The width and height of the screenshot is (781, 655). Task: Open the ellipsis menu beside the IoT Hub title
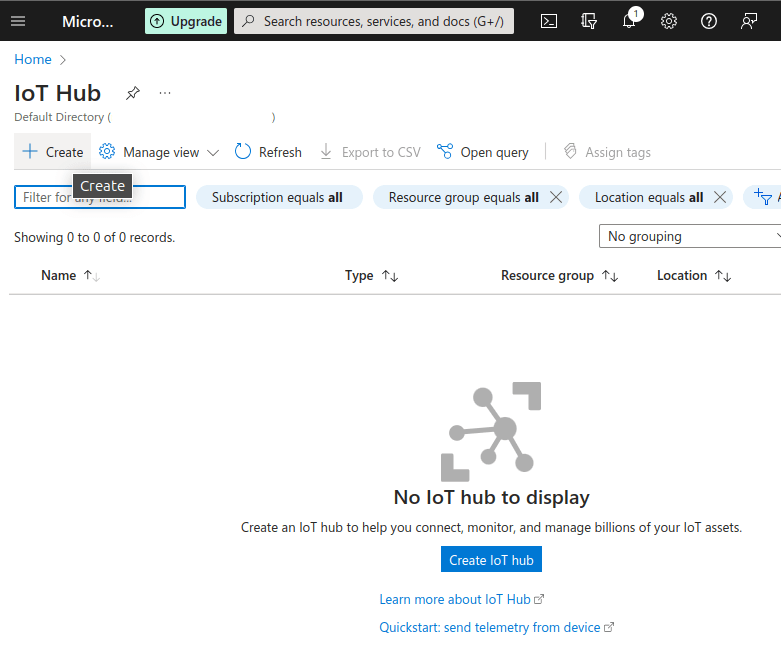coord(165,93)
